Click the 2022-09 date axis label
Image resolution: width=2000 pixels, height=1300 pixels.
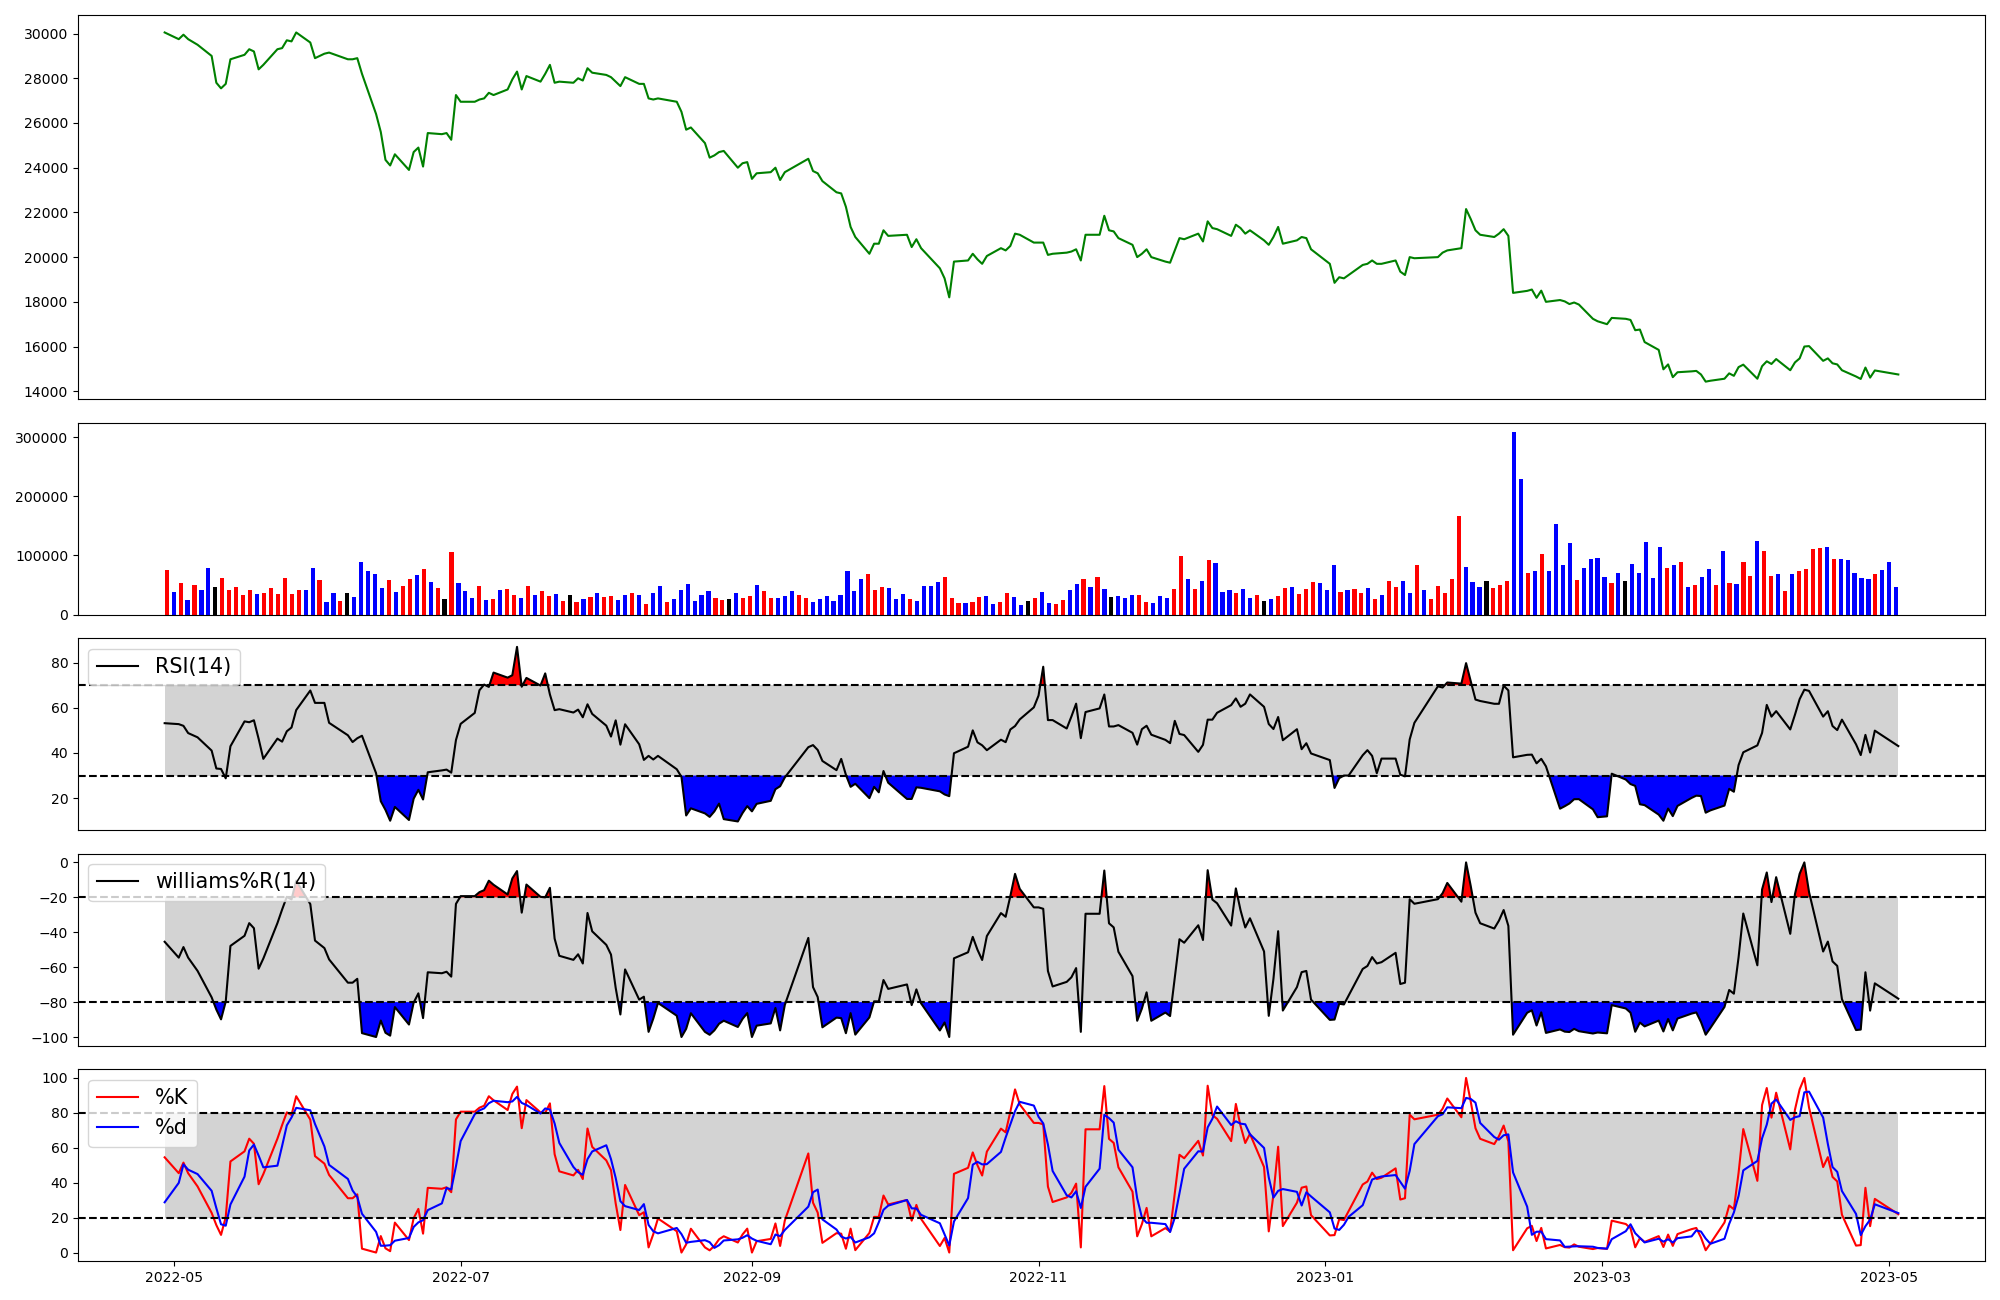(752, 1277)
